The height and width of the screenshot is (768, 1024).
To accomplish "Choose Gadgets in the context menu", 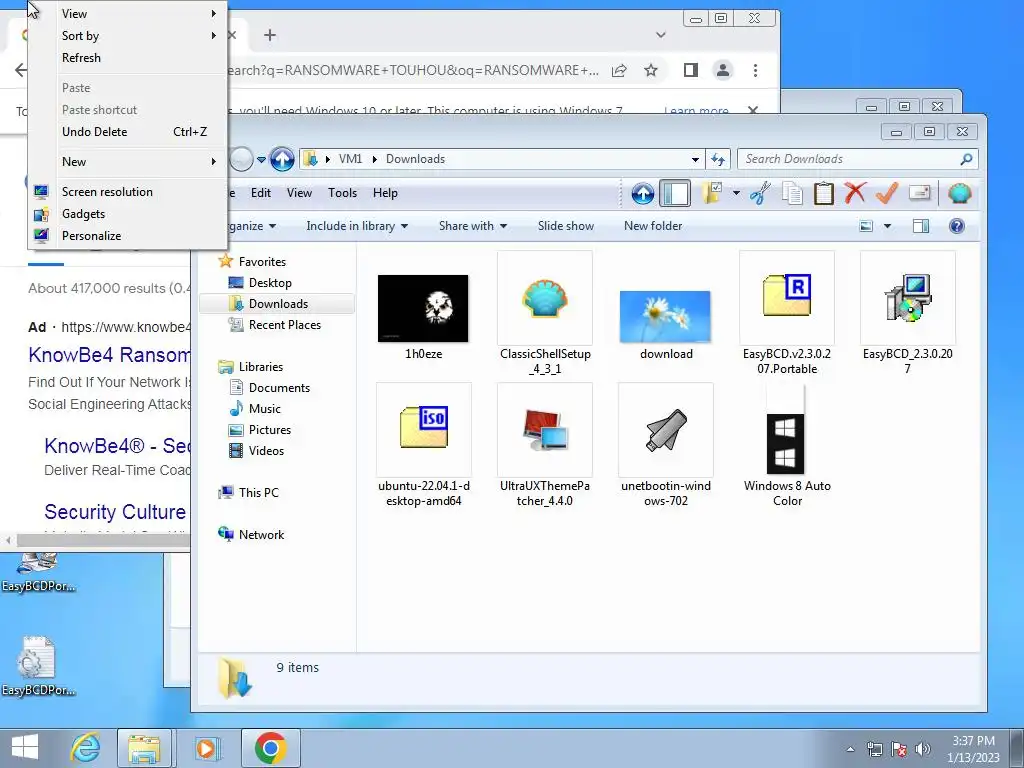I will pos(127,214).
